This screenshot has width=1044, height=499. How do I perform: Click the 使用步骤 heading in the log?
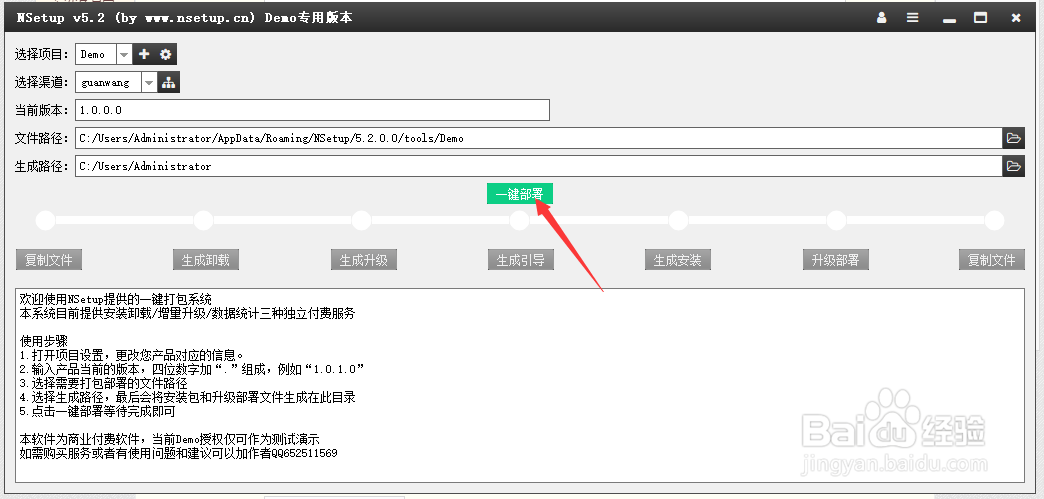point(43,341)
